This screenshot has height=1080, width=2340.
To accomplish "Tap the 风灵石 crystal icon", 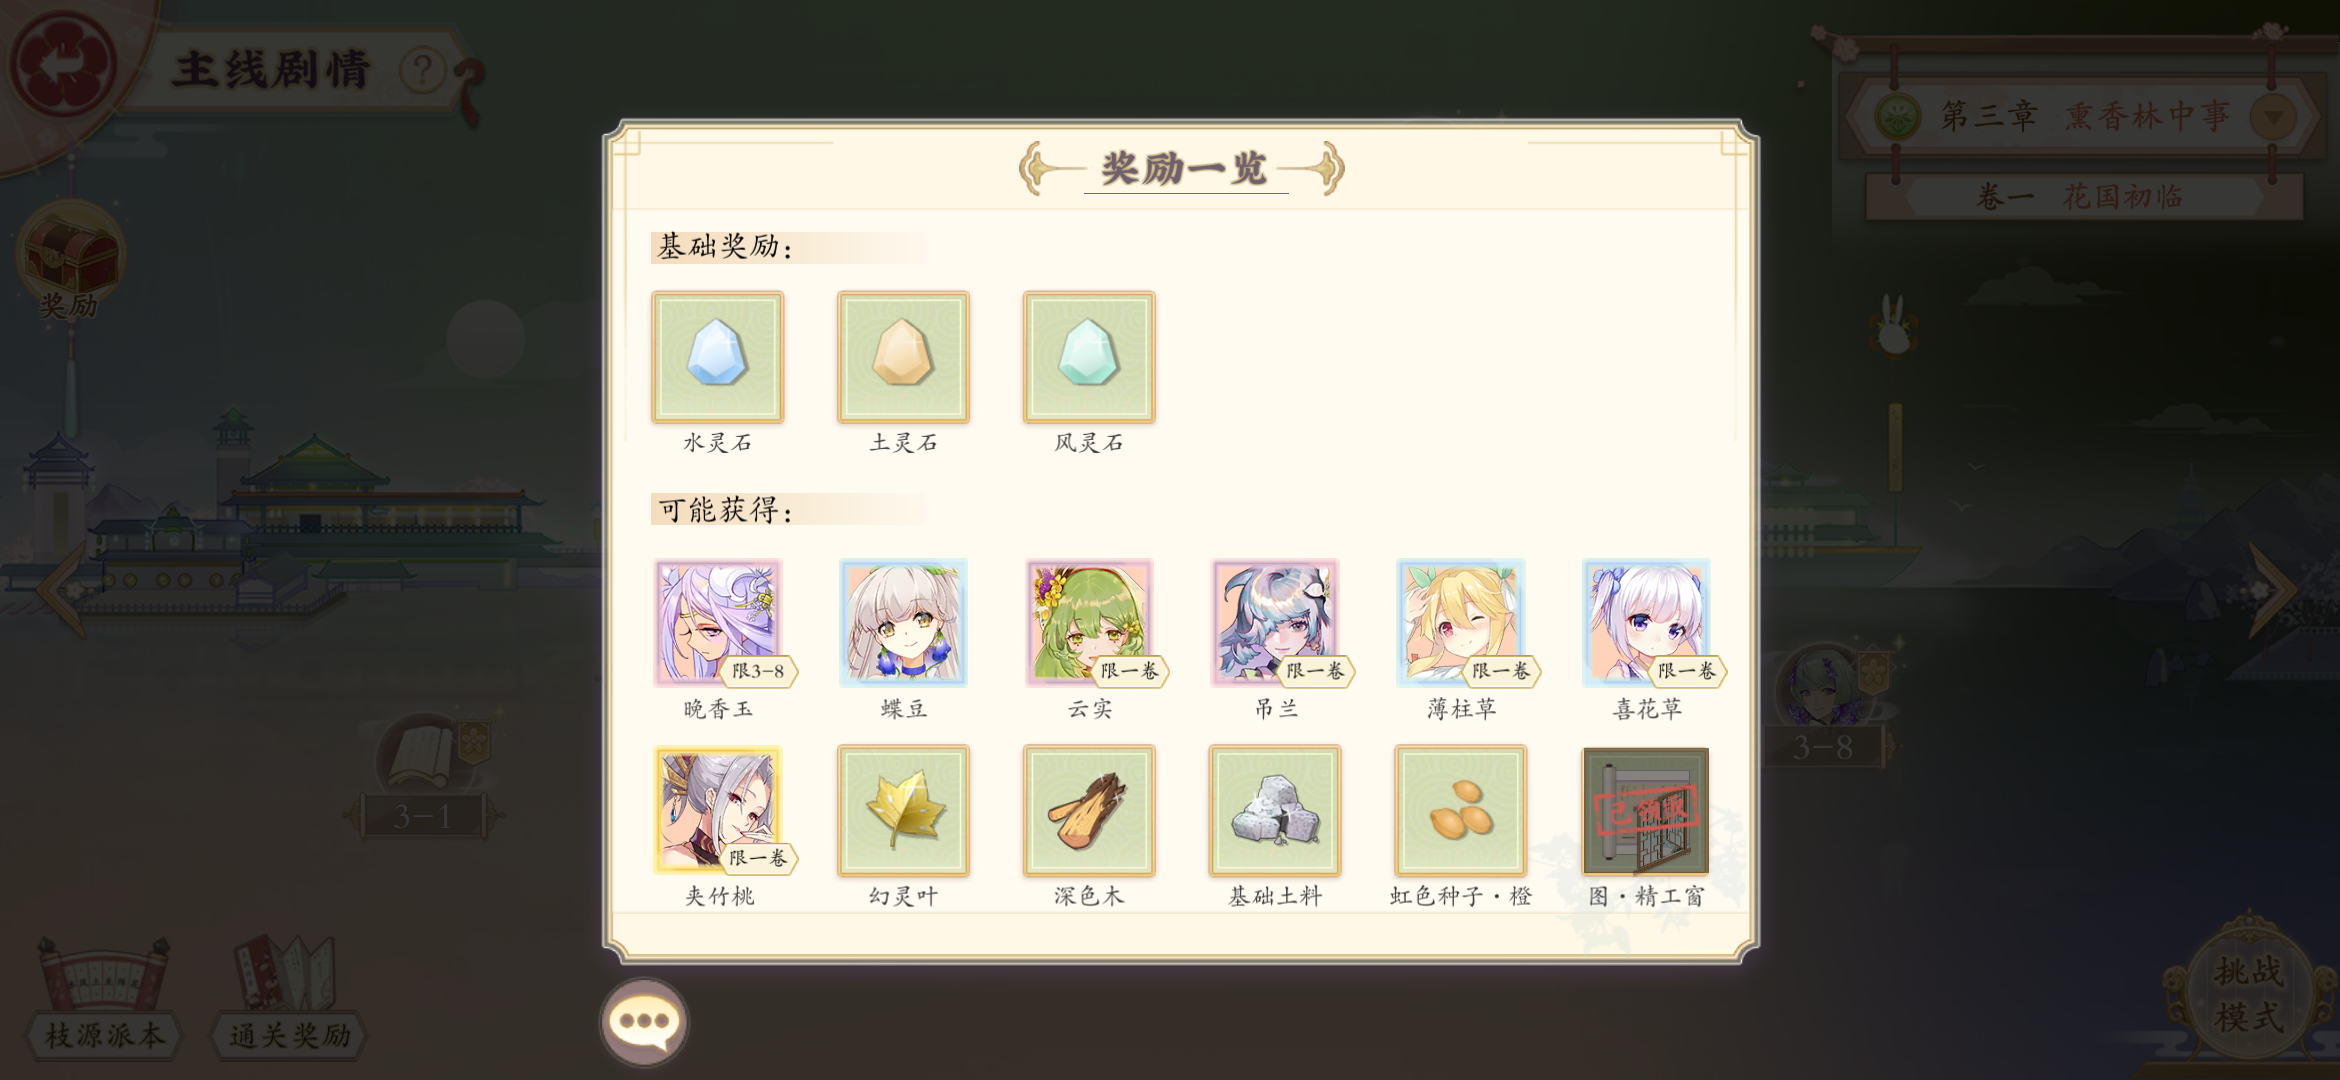I will (x=1089, y=357).
